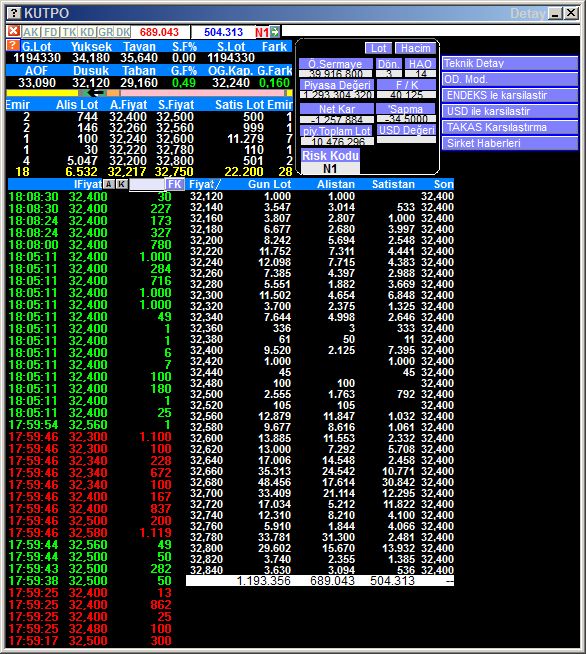Select the TK toolbar button
This screenshot has width=586, height=654.
click(69, 32)
